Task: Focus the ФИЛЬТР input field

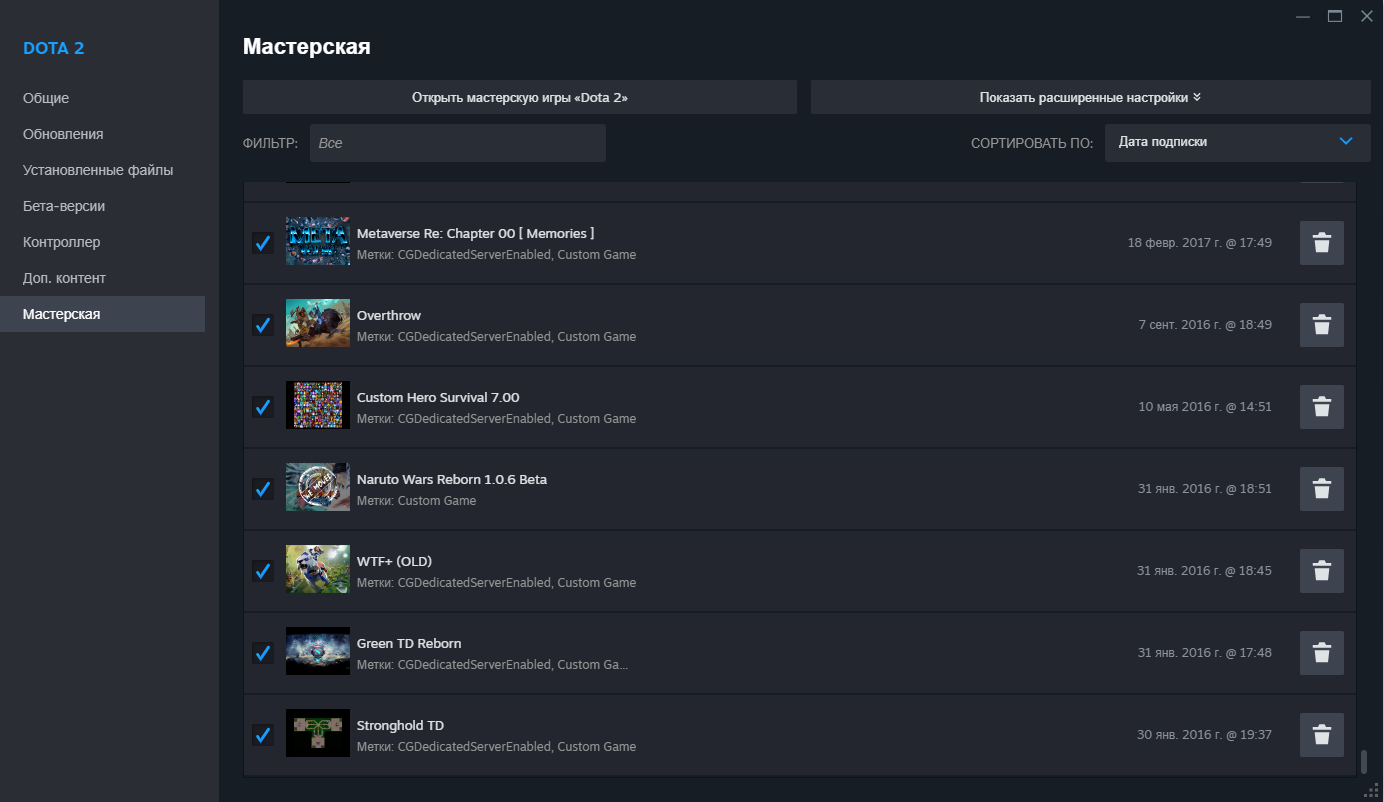Action: (458, 143)
